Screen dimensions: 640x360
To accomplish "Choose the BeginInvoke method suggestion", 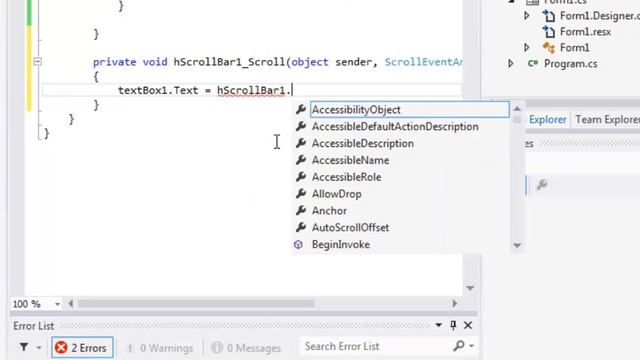I will point(340,244).
